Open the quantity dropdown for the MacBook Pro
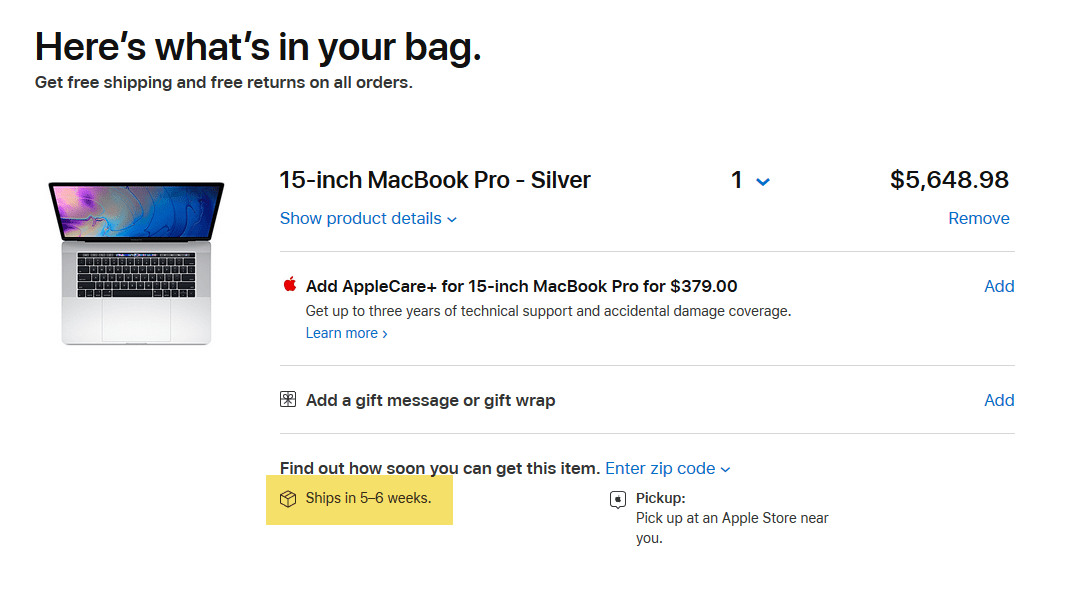Screen dimensions: 1068x598 click(x=750, y=181)
